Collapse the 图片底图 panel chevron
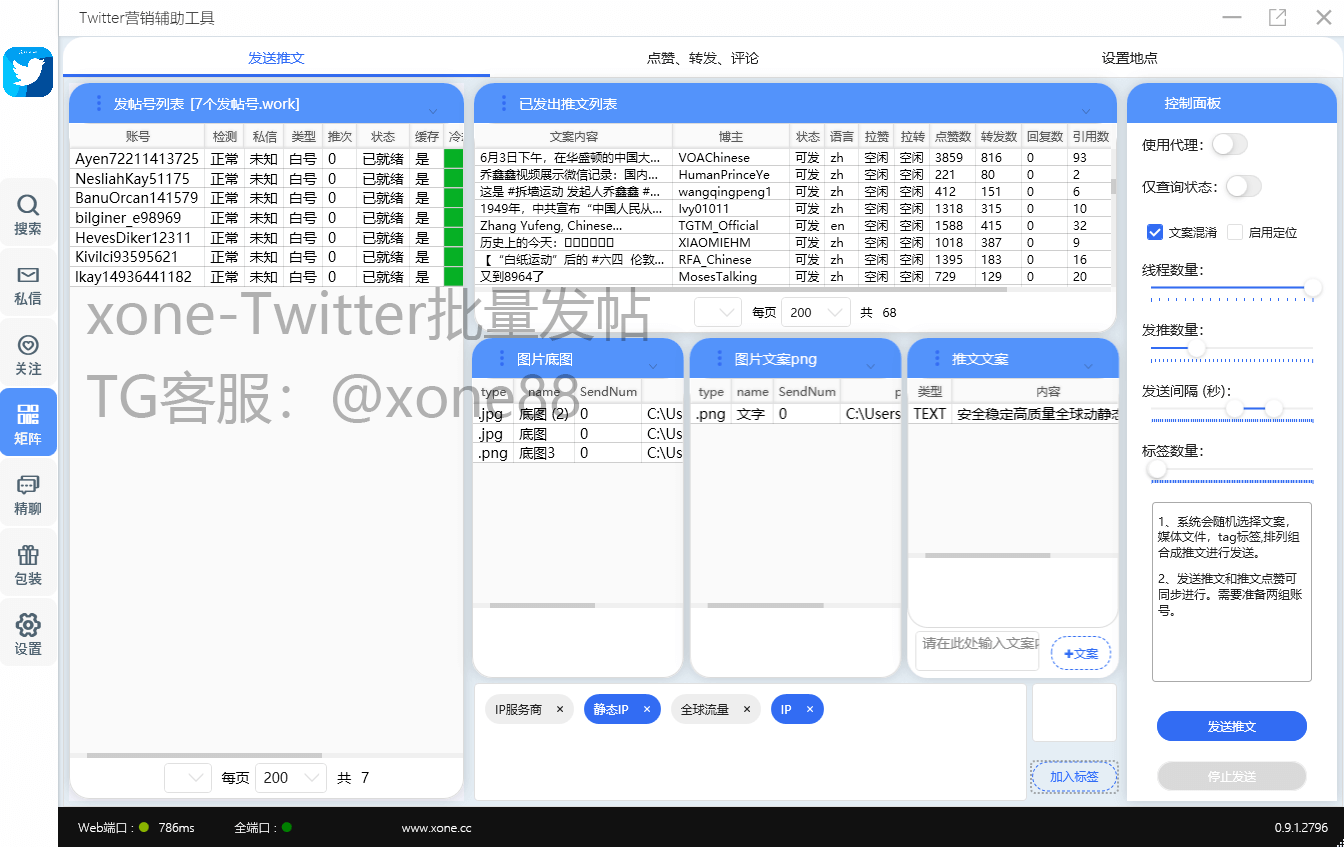1344x847 pixels. pyautogui.click(x=653, y=365)
